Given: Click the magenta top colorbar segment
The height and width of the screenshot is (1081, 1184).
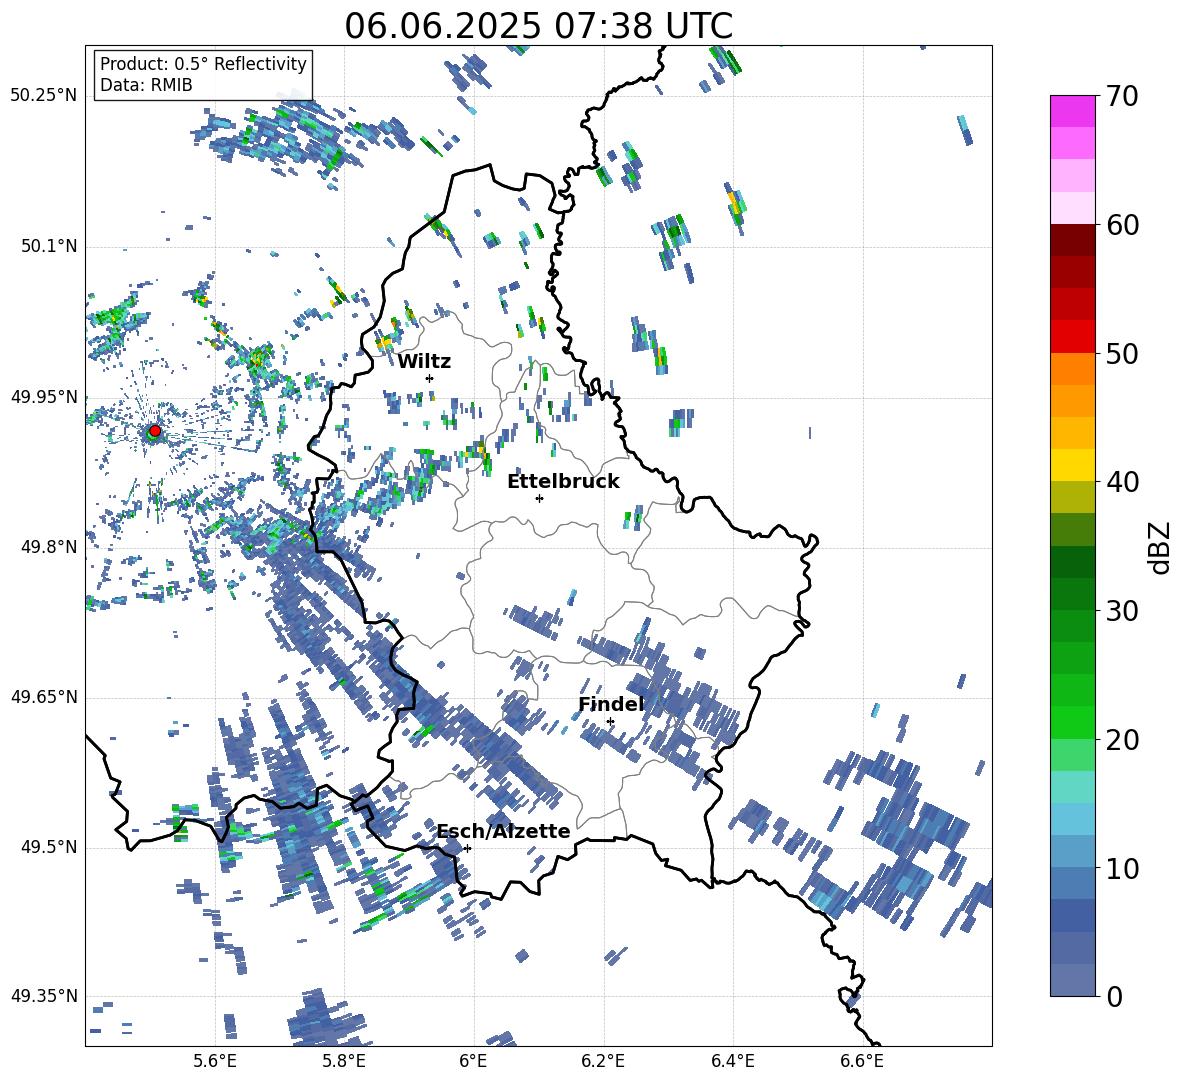Looking at the screenshot, I should [x=1073, y=111].
